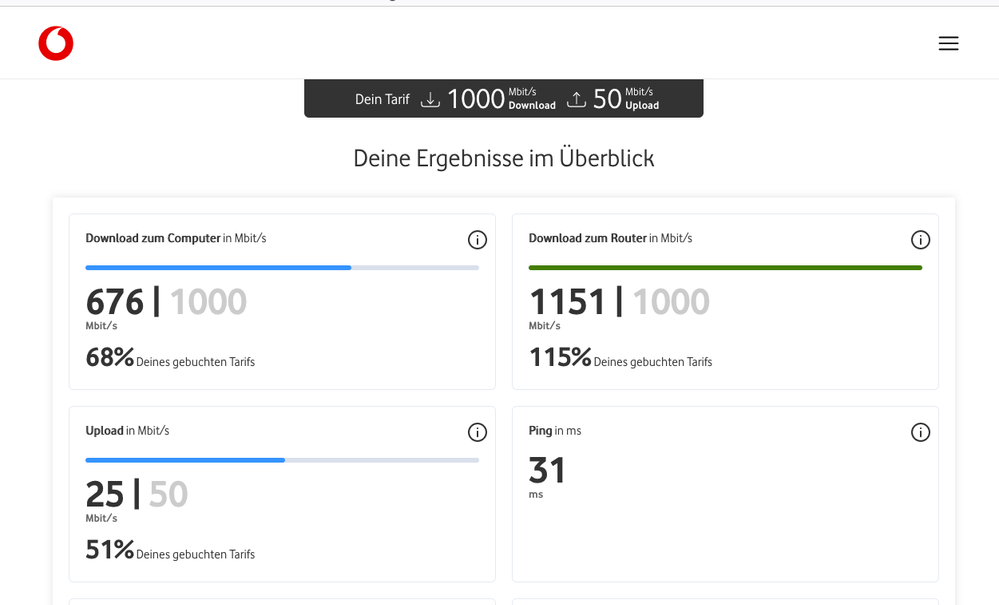
Task: Click the Vodafone logo
Action: [56, 44]
